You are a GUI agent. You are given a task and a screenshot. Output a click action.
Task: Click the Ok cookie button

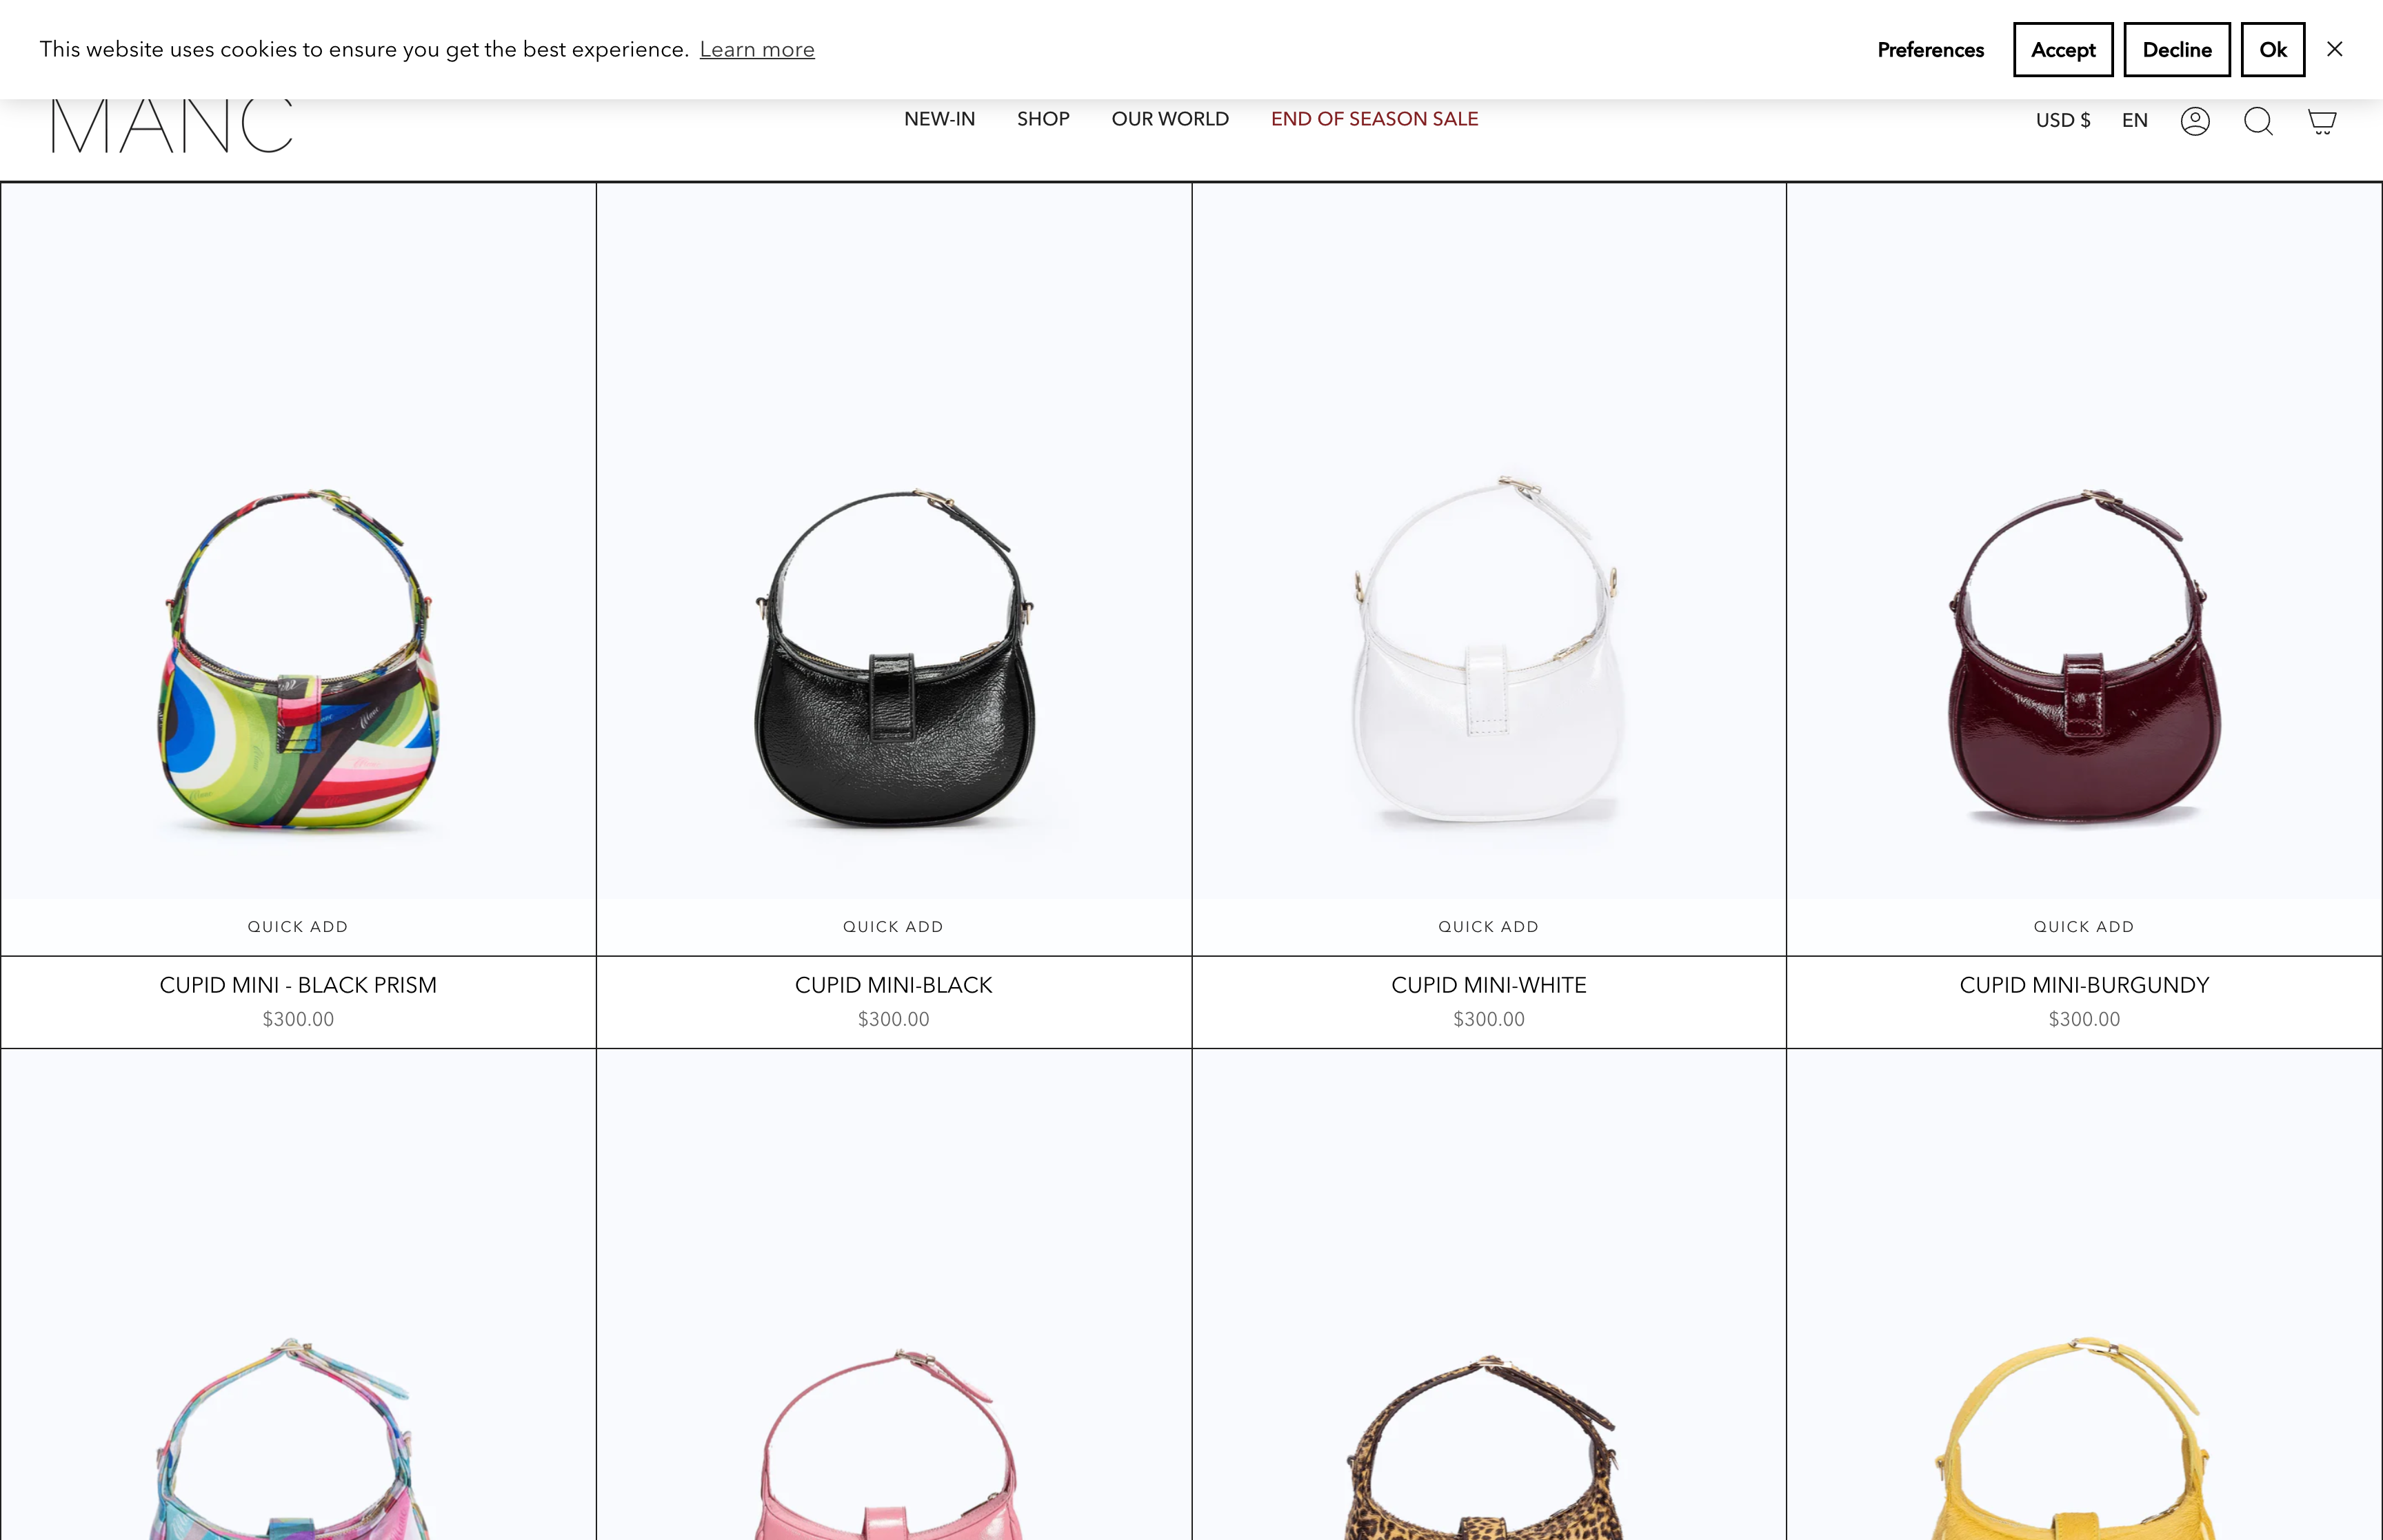point(2272,49)
